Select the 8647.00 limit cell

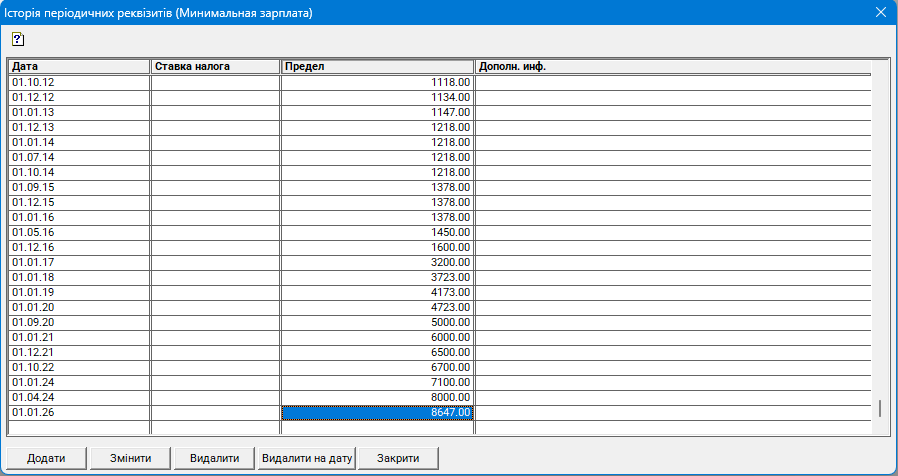376,412
